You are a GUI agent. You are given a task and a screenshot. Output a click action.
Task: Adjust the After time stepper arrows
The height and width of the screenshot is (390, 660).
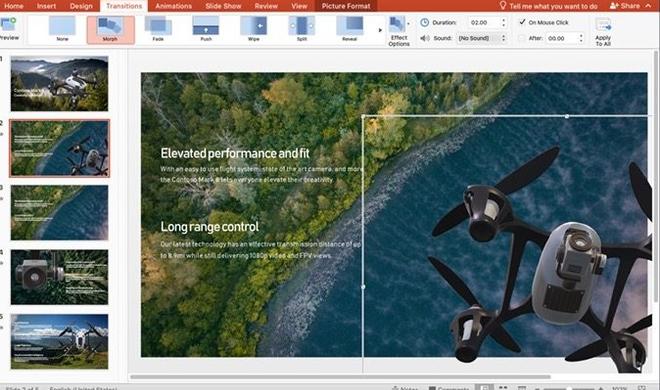click(x=581, y=38)
